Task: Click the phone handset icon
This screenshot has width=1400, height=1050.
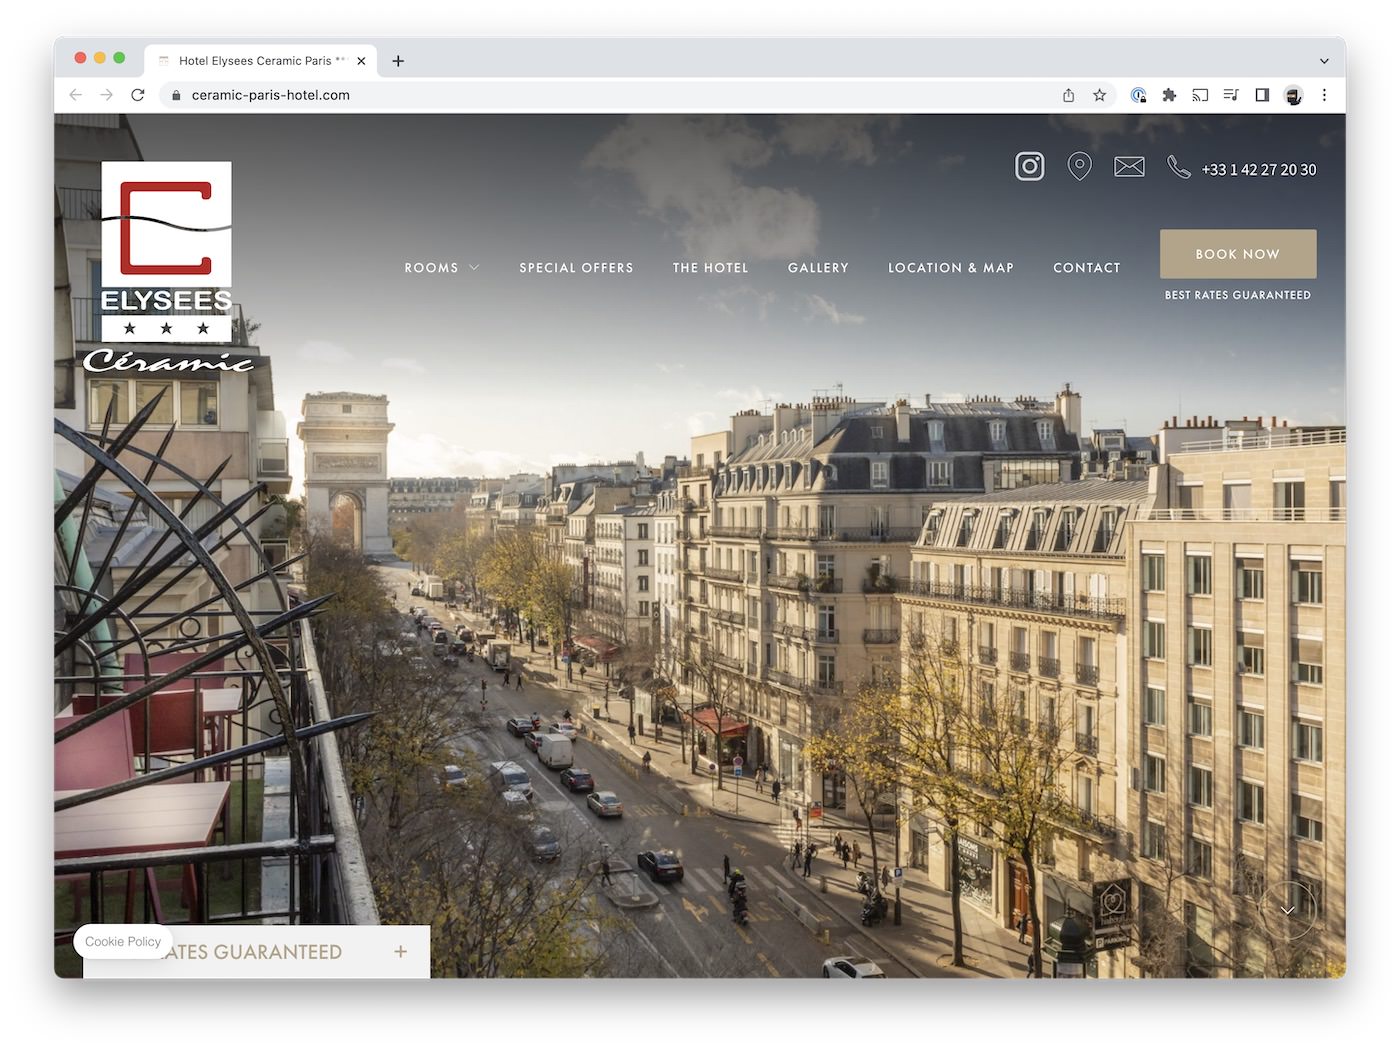Action: 1179,167
